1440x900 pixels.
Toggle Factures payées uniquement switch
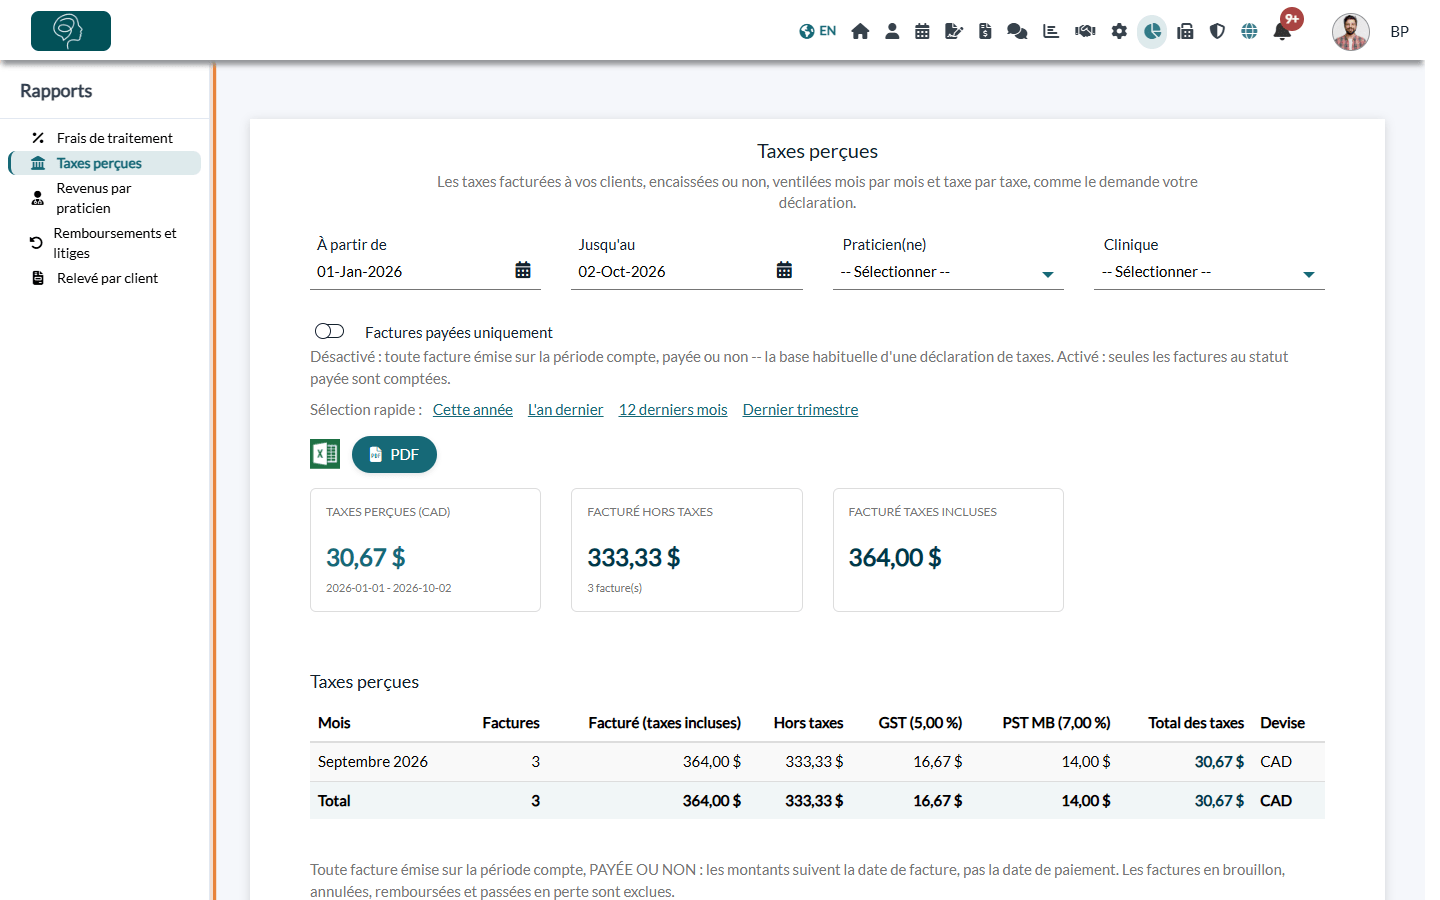click(329, 331)
